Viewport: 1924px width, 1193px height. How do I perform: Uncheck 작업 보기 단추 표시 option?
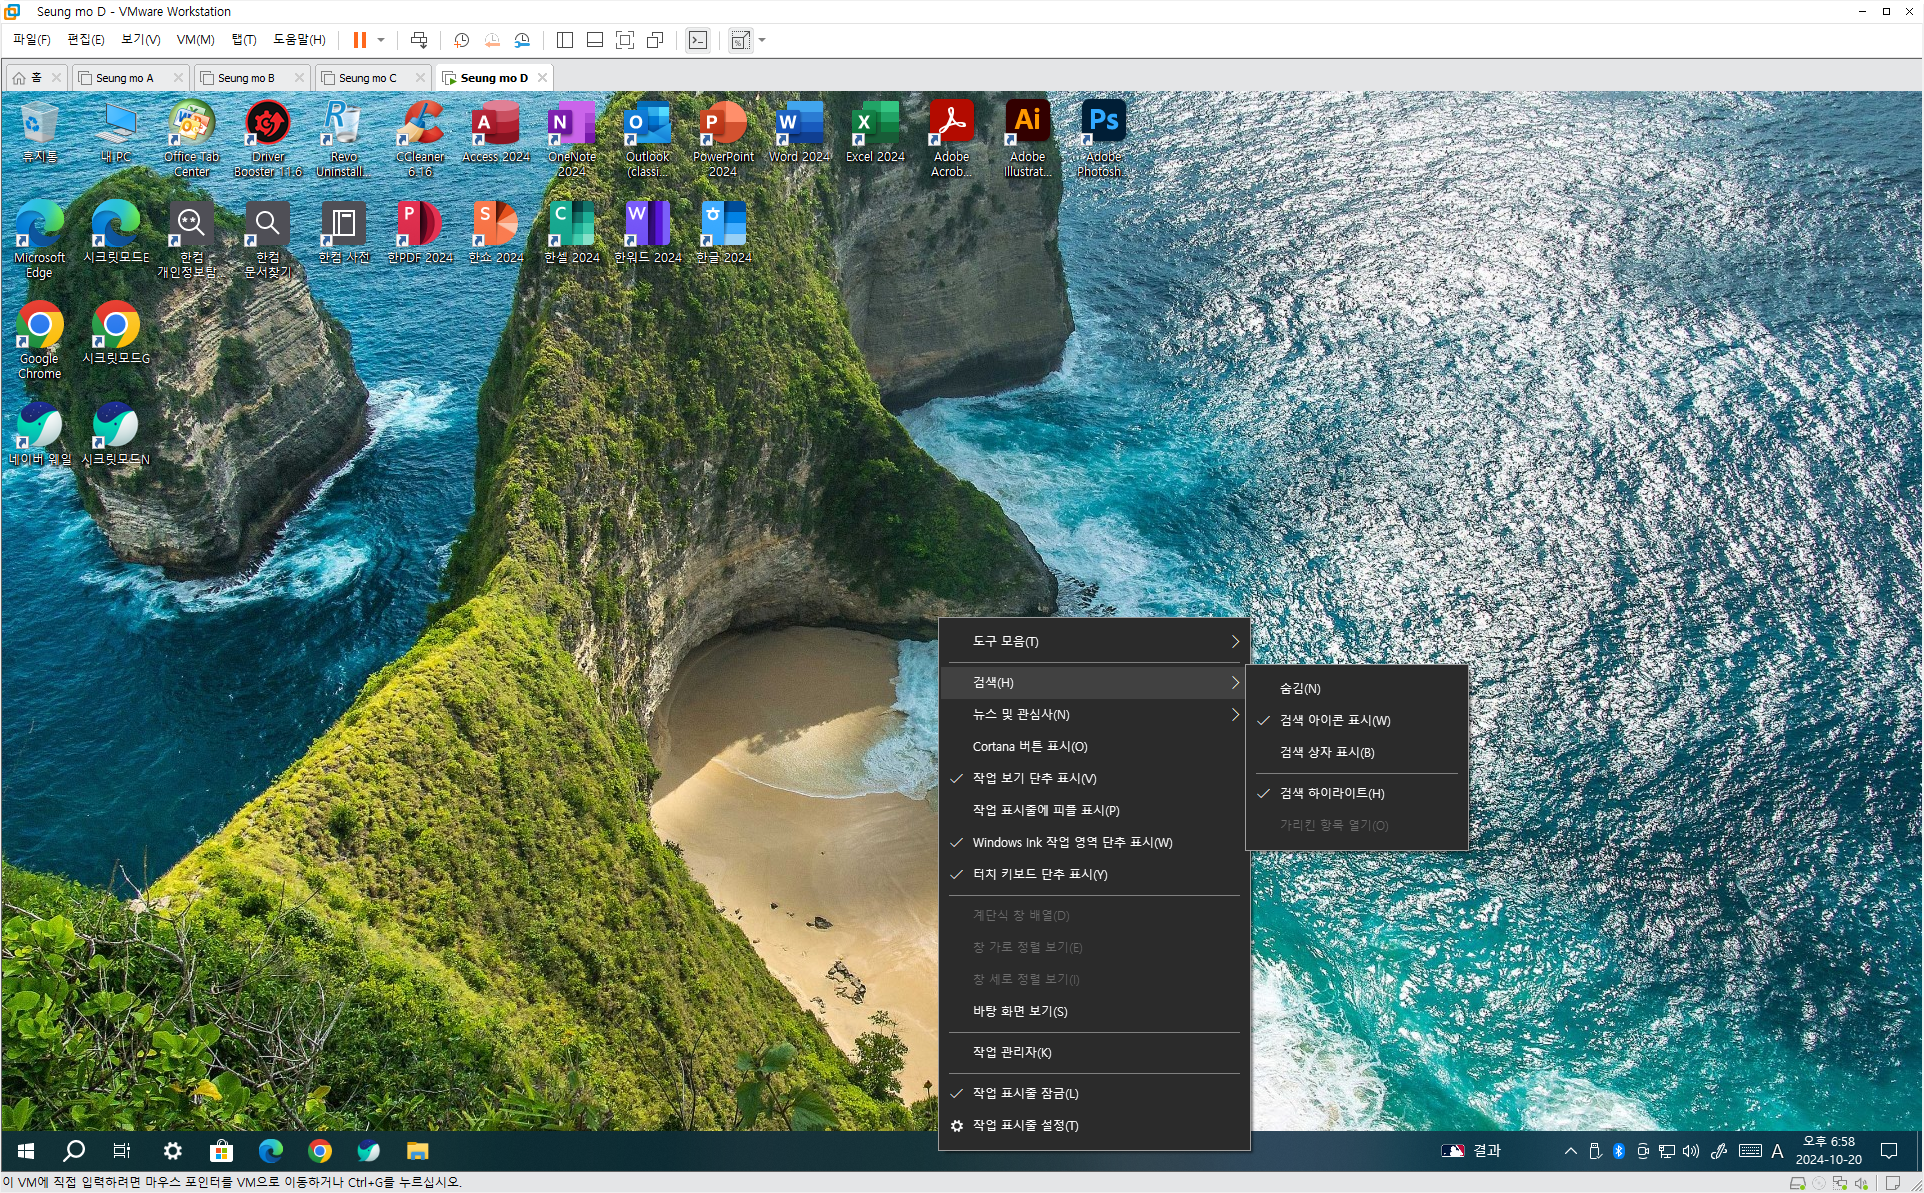coord(1034,778)
